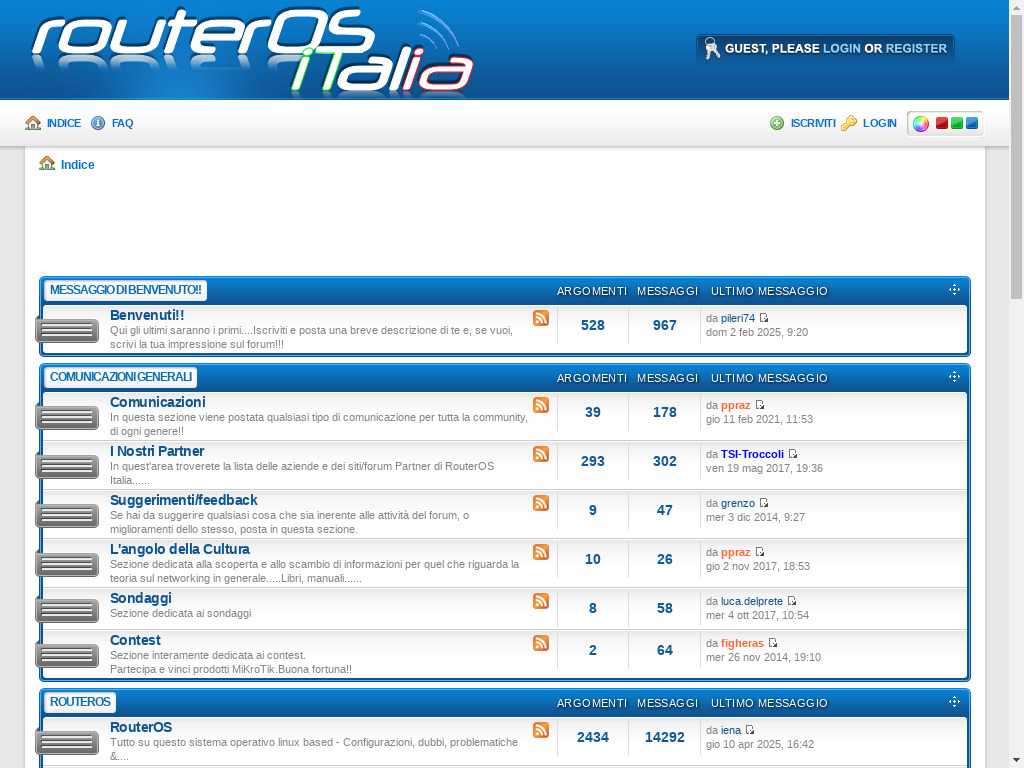Open RSS feed for Comunicazioni forum
This screenshot has height=768, width=1024.
(x=541, y=405)
